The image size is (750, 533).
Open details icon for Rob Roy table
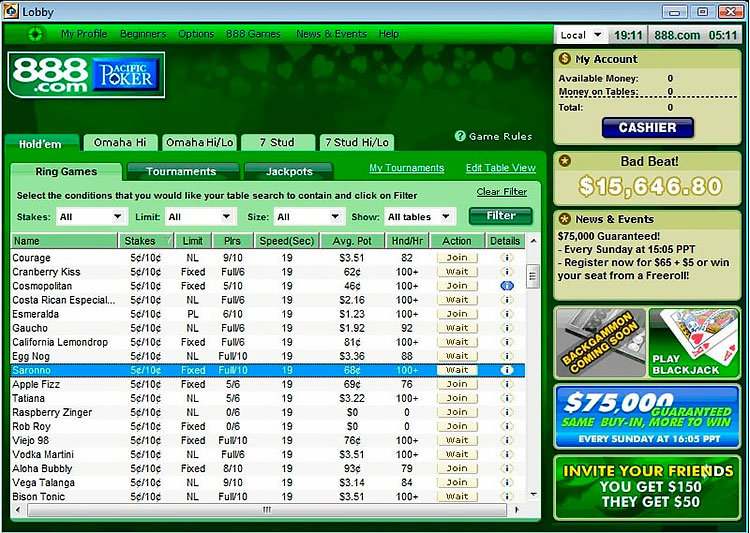click(507, 426)
